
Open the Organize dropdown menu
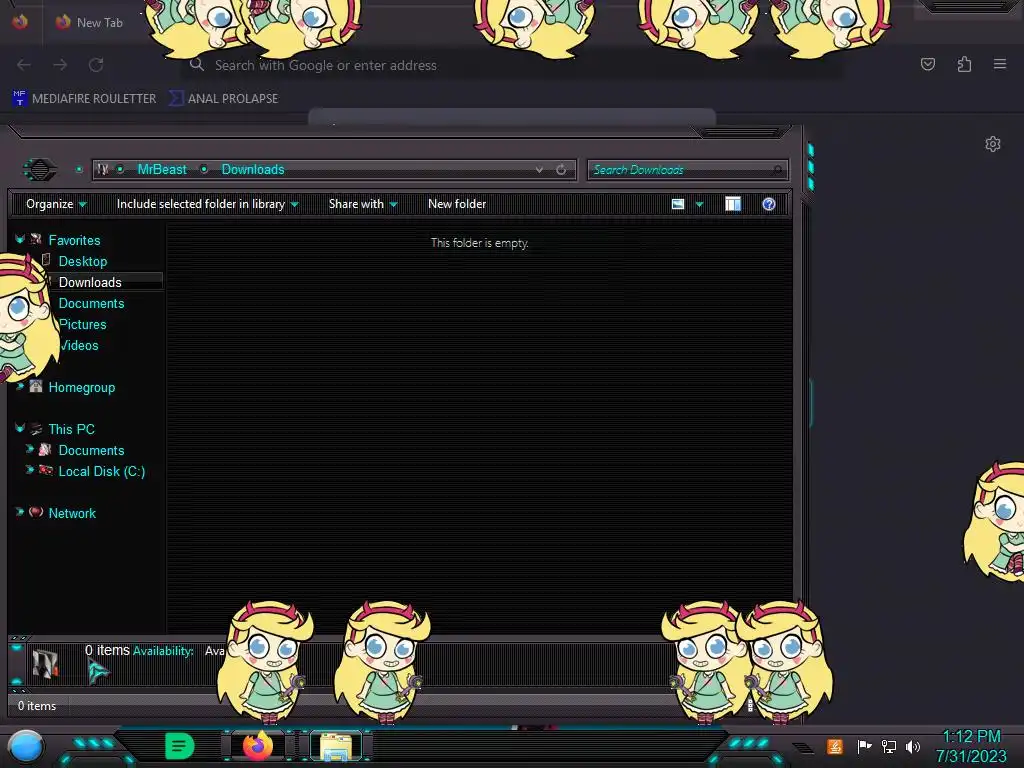(56, 204)
